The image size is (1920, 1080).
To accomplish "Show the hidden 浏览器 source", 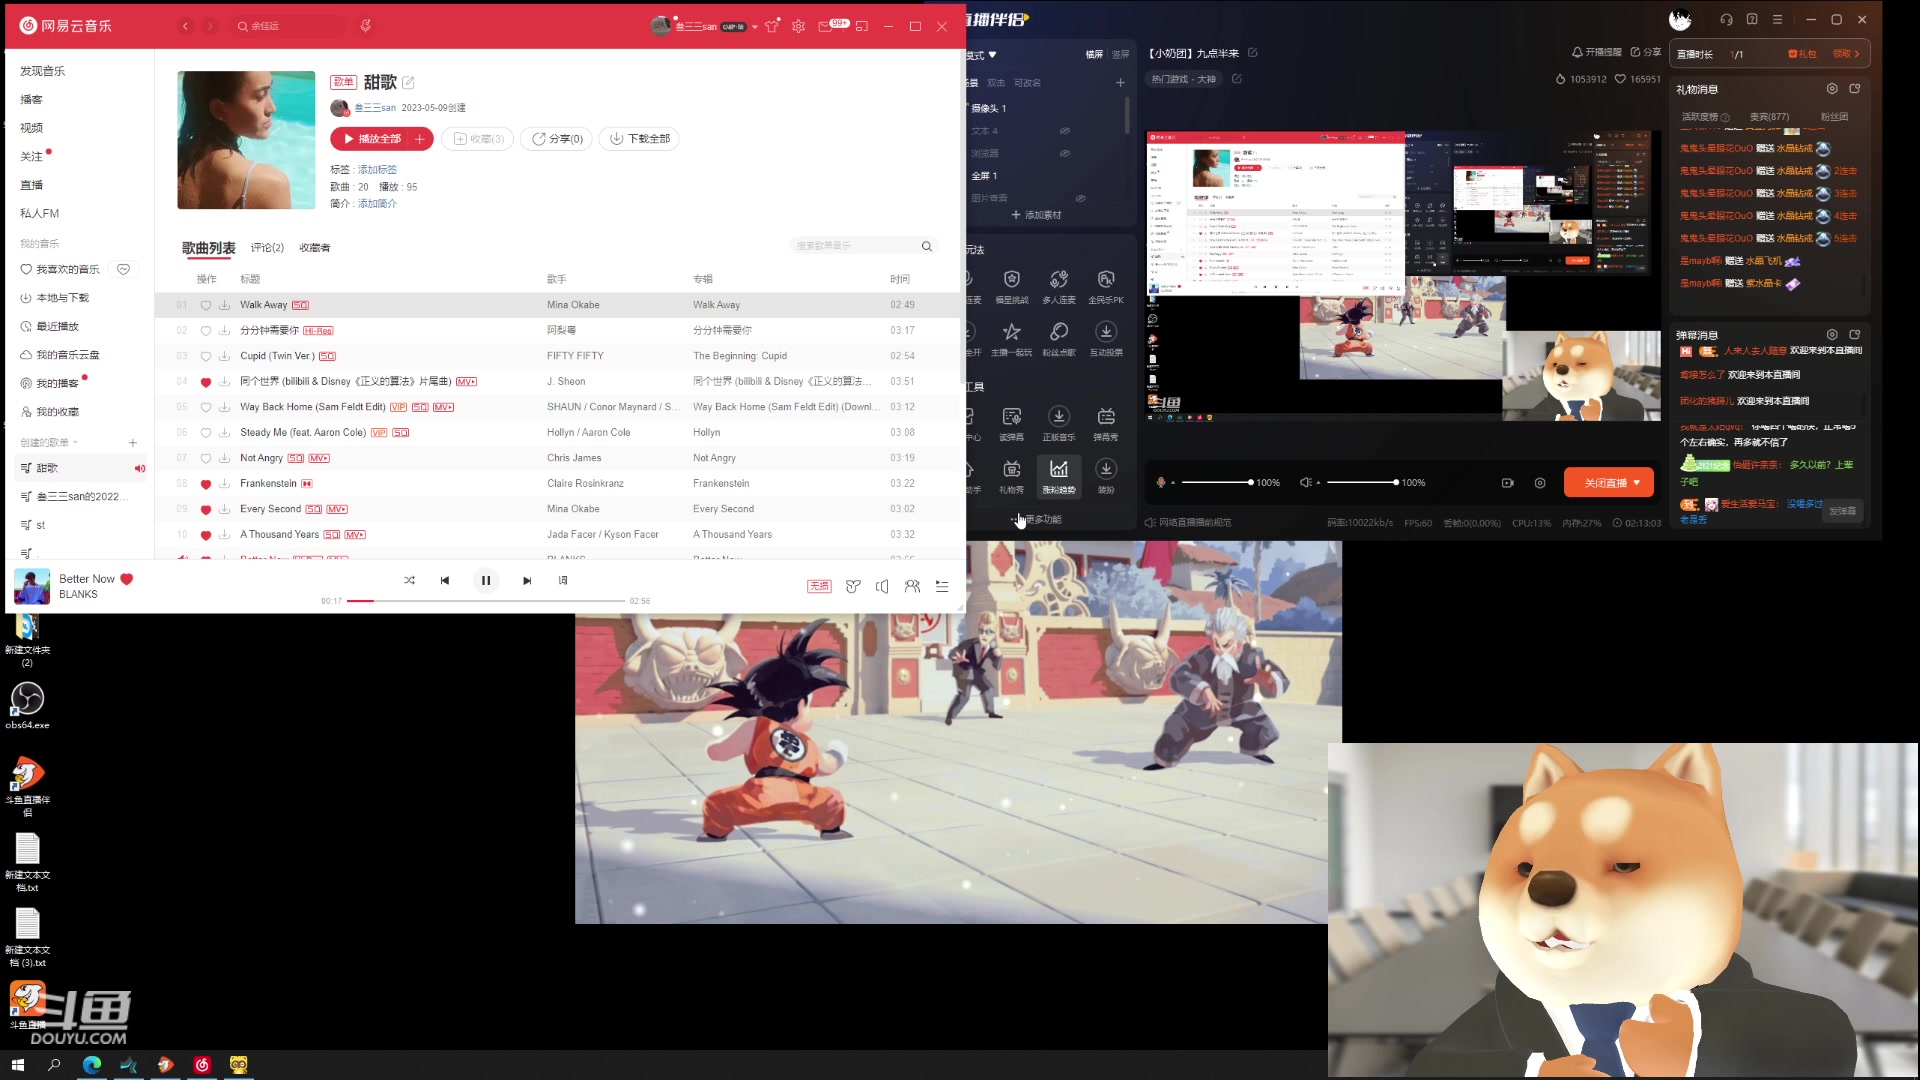I will tap(1065, 153).
